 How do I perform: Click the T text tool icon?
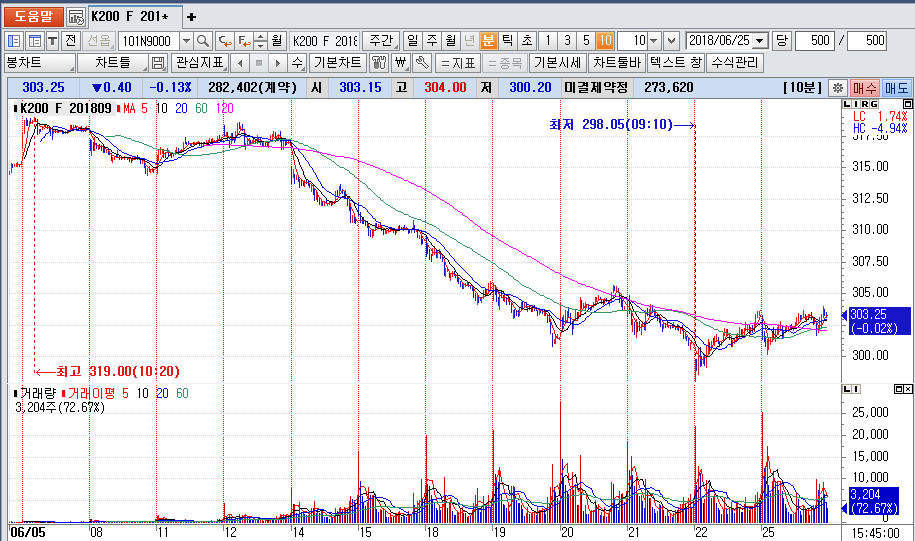[51, 41]
